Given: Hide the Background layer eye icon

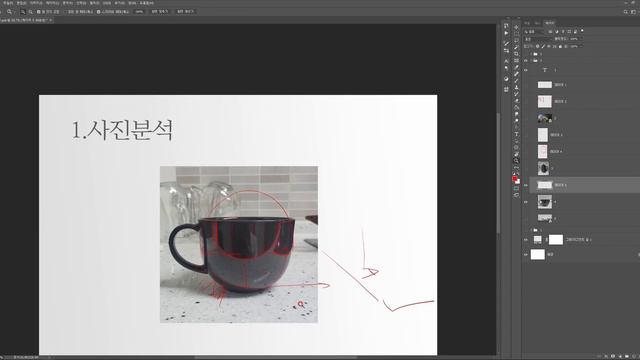Looking at the screenshot, I should pos(526,254).
